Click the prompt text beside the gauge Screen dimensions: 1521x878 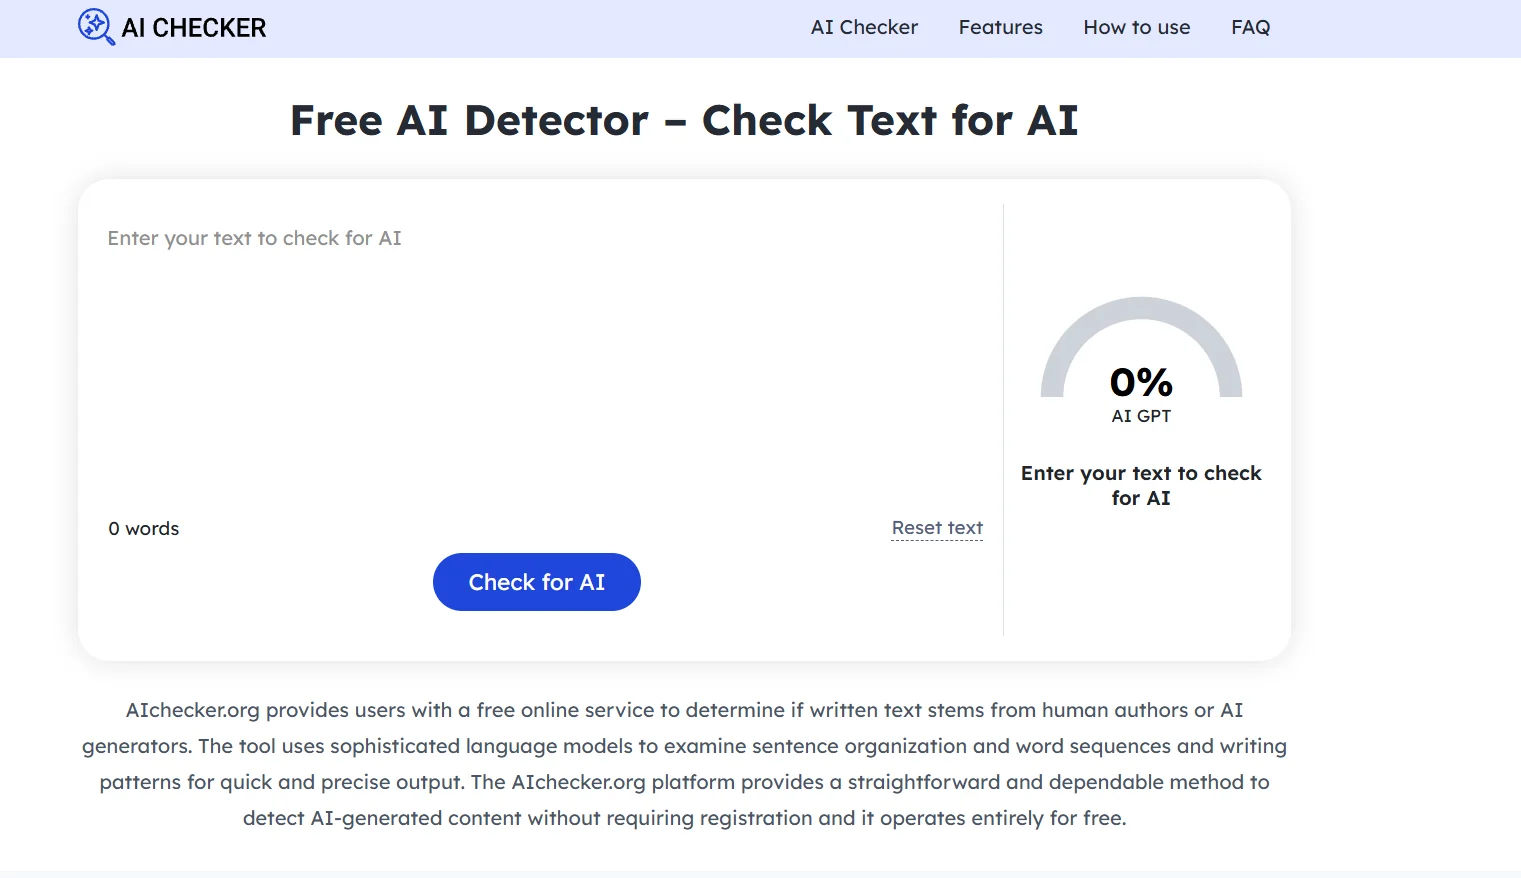pos(1141,485)
